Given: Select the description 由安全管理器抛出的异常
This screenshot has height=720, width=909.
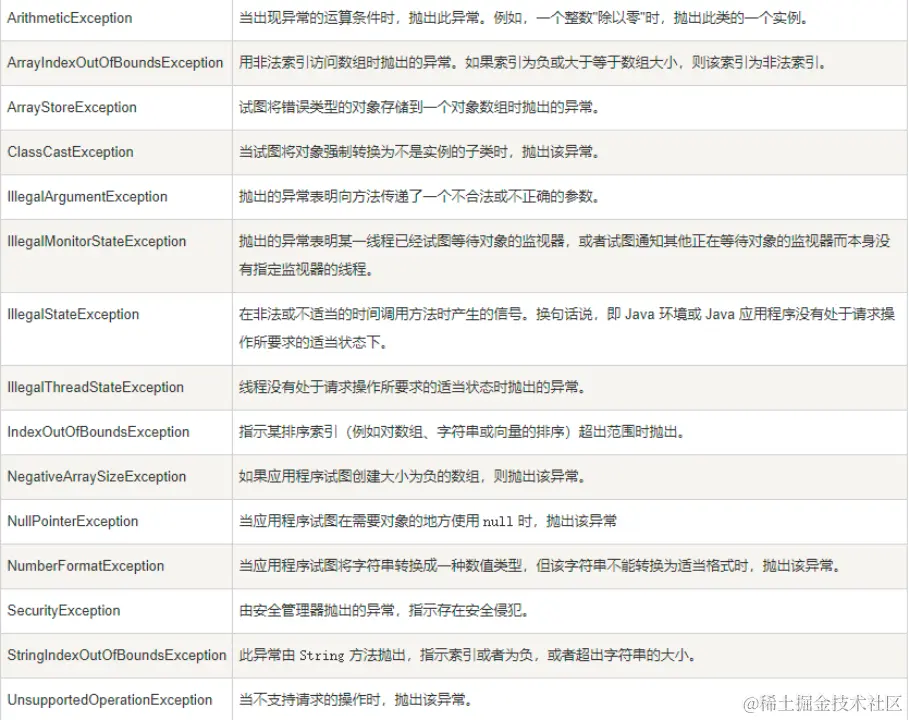Looking at the screenshot, I should point(384,610).
